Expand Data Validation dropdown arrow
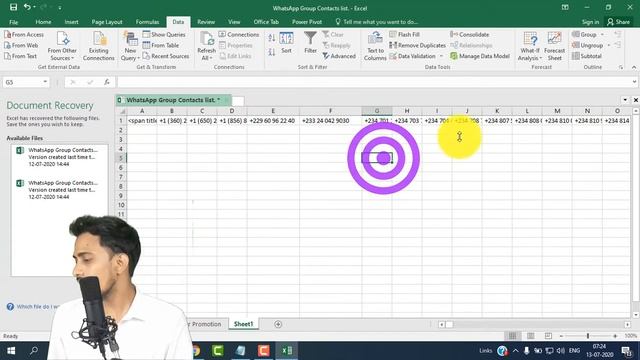The width and height of the screenshot is (640, 360). click(x=441, y=56)
